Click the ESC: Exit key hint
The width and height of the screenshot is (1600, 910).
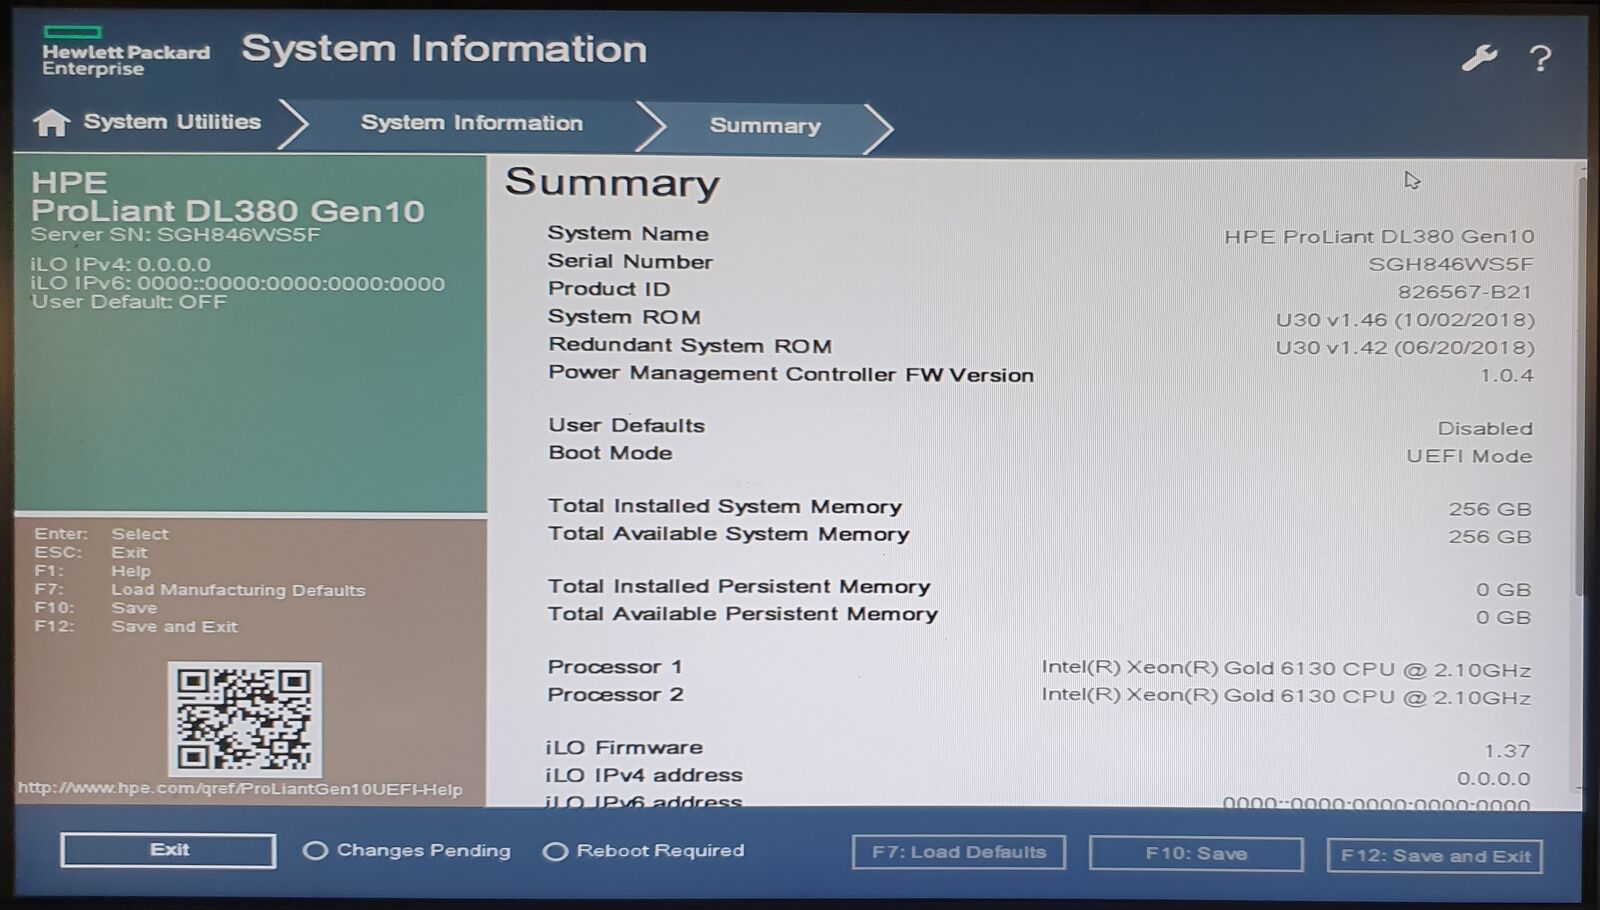tap(91, 553)
